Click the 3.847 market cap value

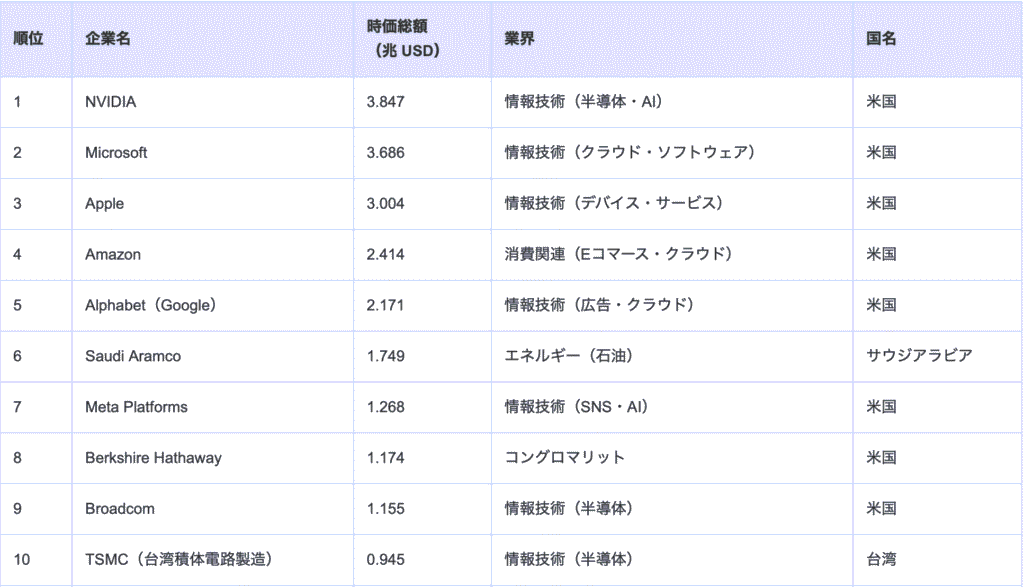(x=386, y=102)
